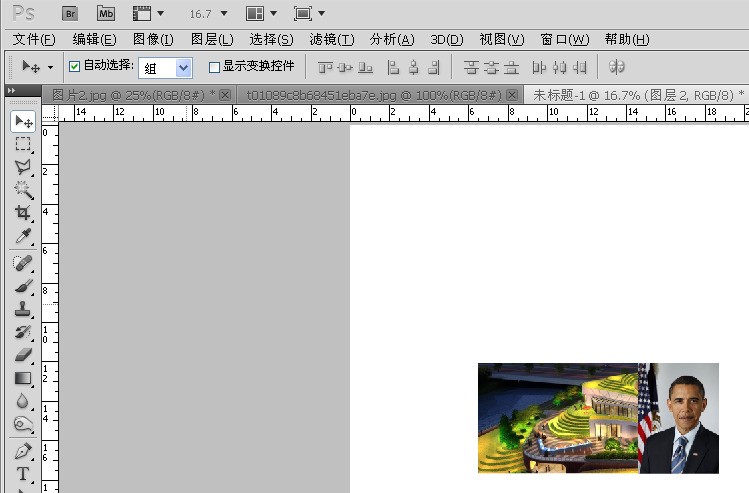The width and height of the screenshot is (749, 493).
Task: Select the Sponge tool icon
Action: pos(23,424)
